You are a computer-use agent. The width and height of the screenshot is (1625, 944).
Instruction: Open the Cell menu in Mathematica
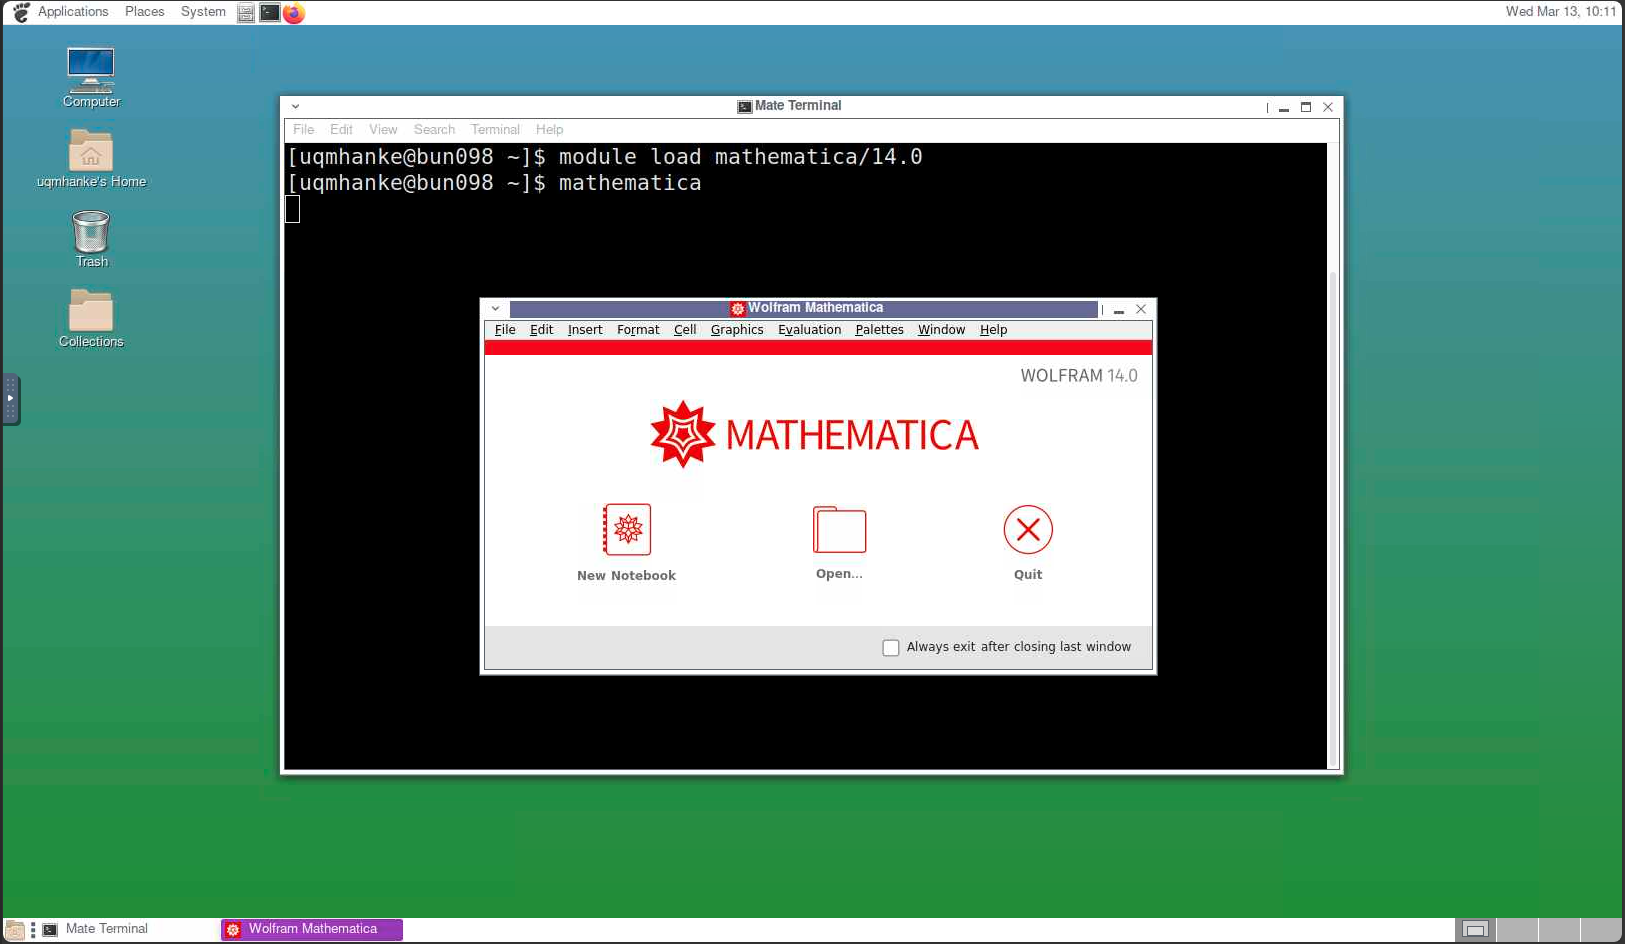(x=685, y=330)
